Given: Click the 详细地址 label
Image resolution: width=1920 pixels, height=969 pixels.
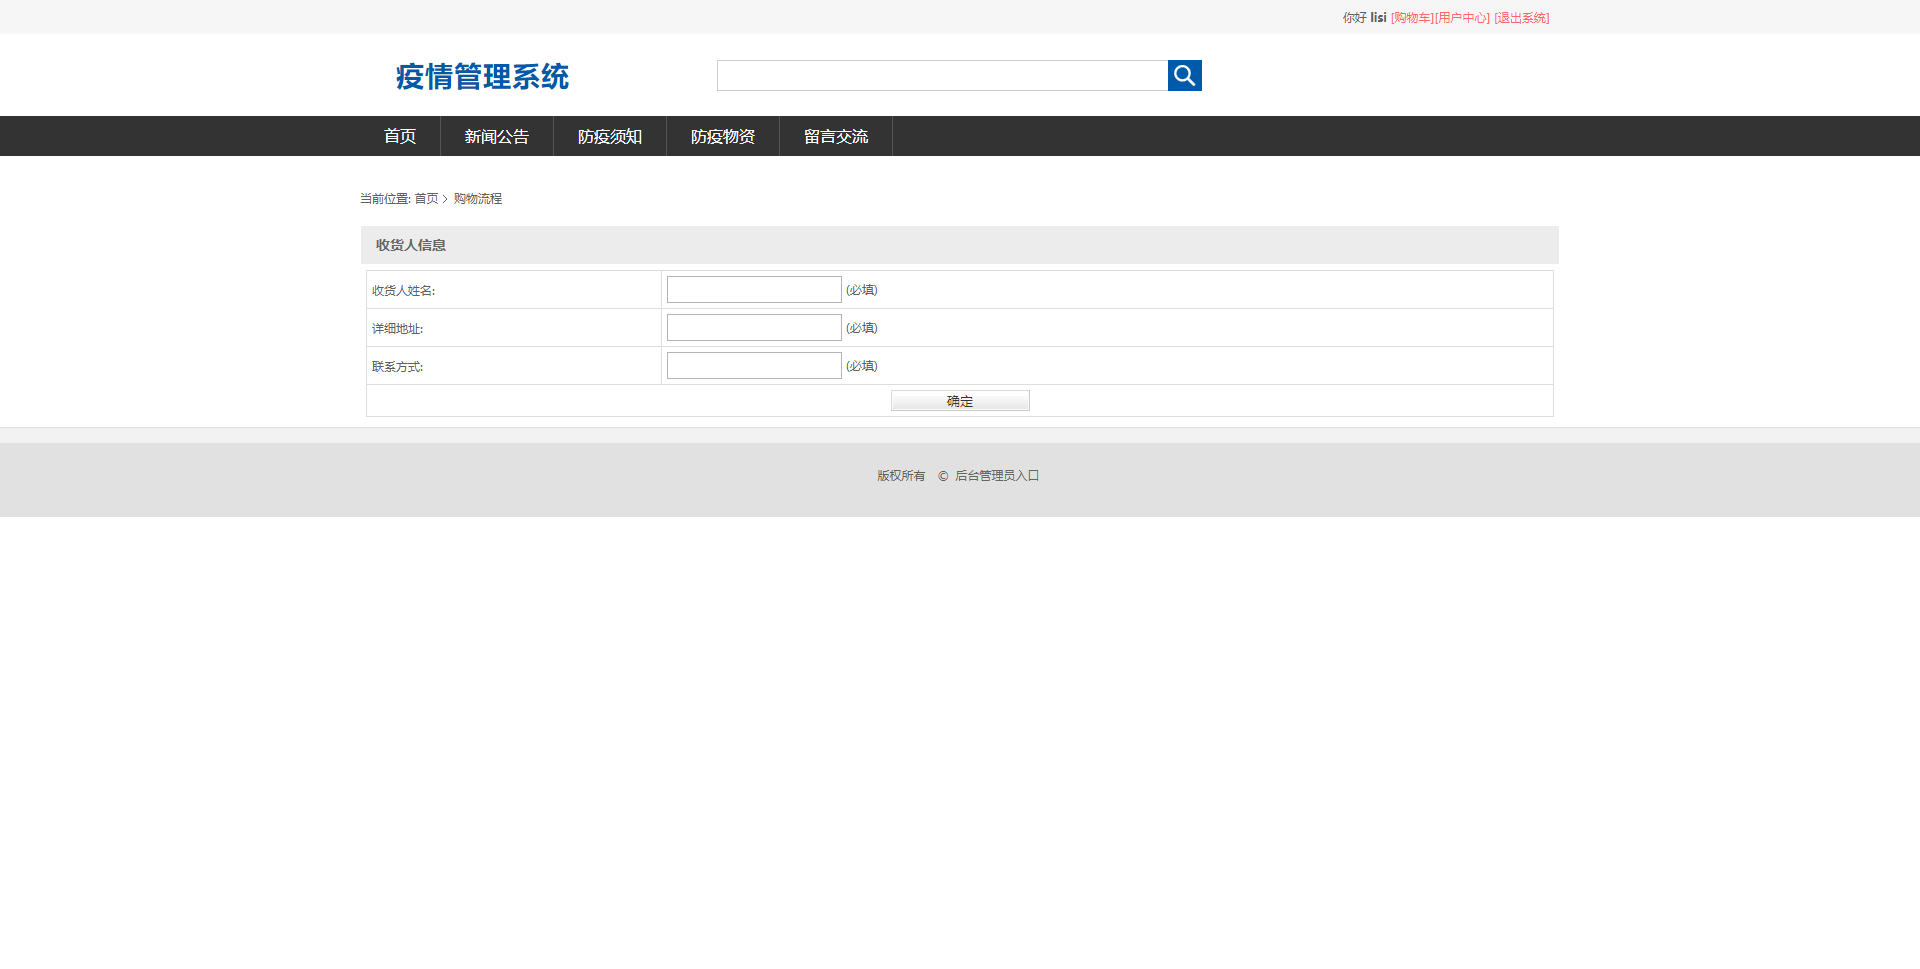Looking at the screenshot, I should pos(398,329).
